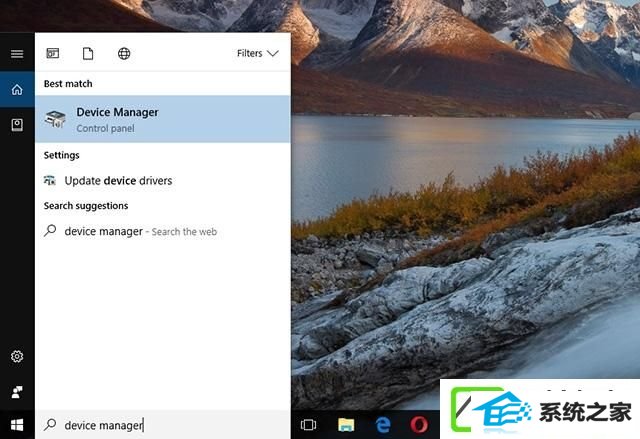Launch Opera browser from taskbar
Image resolution: width=640 pixels, height=439 pixels.
pos(419,425)
